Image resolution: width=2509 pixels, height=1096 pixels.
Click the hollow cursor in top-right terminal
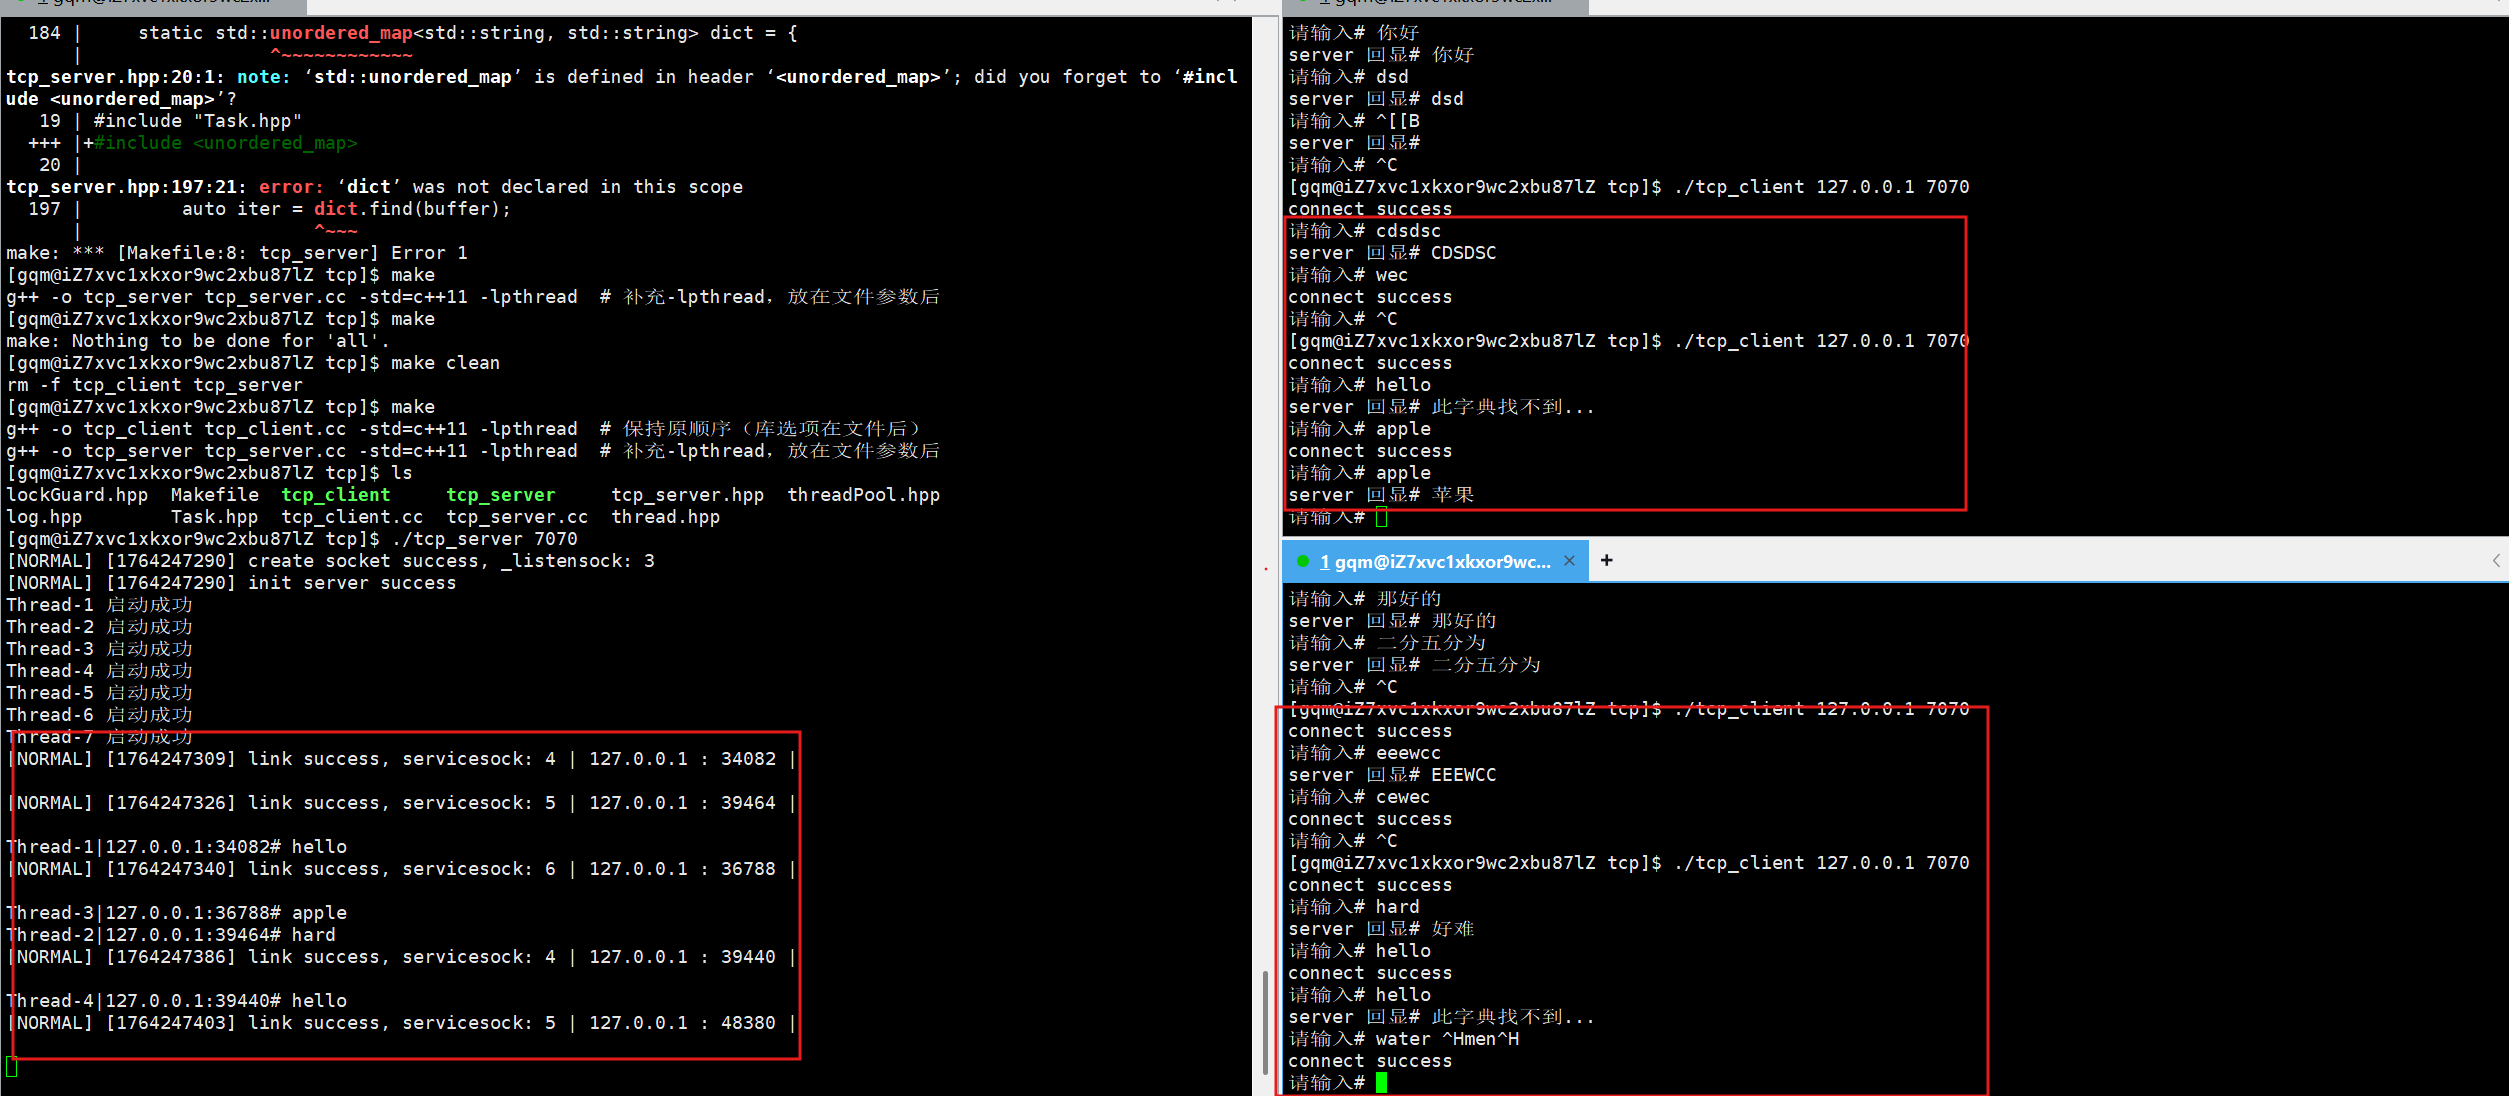coord(1381,517)
